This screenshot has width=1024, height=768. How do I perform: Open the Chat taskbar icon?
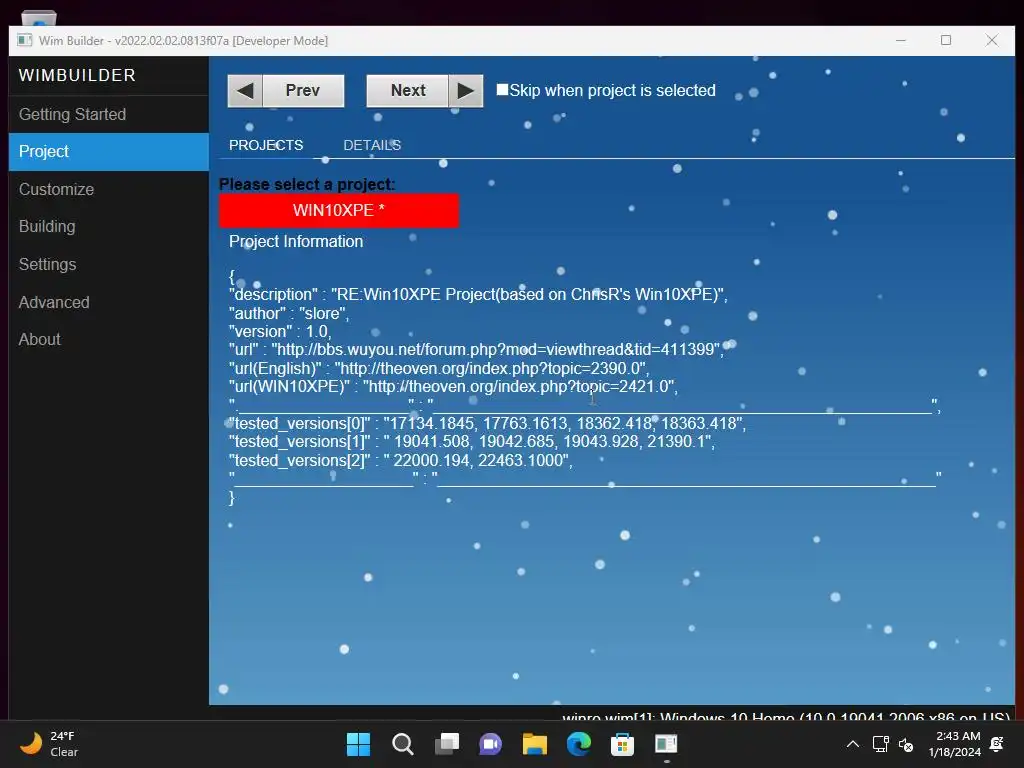point(490,744)
